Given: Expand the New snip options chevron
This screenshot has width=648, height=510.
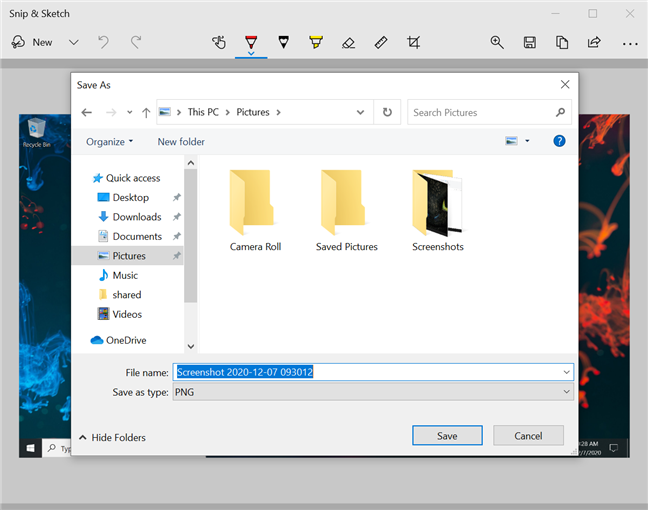Looking at the screenshot, I should [73, 42].
